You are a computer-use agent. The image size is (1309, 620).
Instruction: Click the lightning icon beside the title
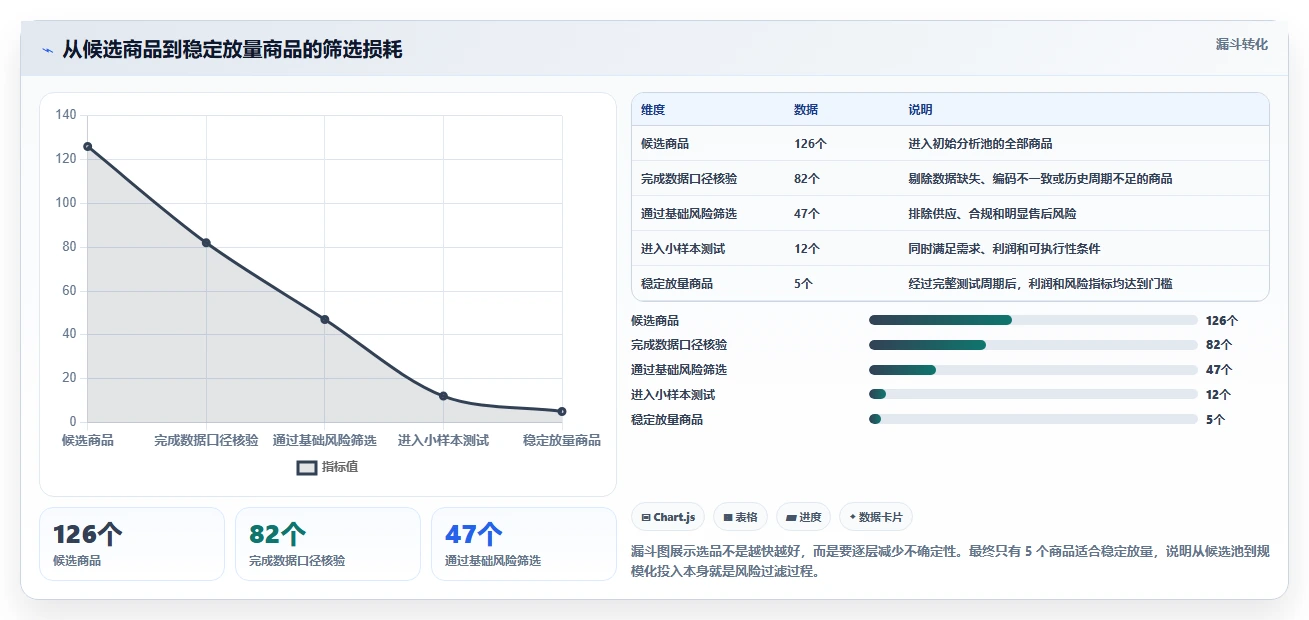pyautogui.click(x=47, y=50)
